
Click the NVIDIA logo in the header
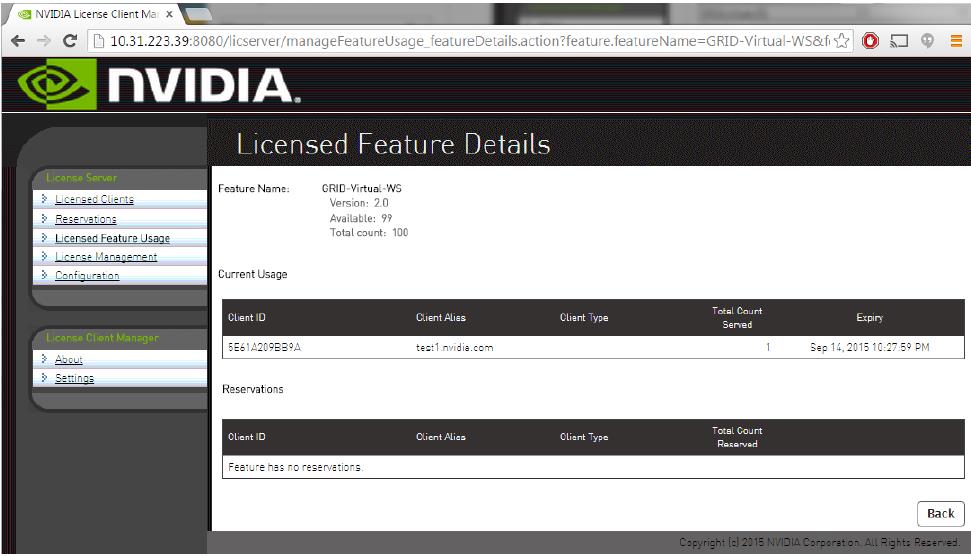tap(159, 84)
